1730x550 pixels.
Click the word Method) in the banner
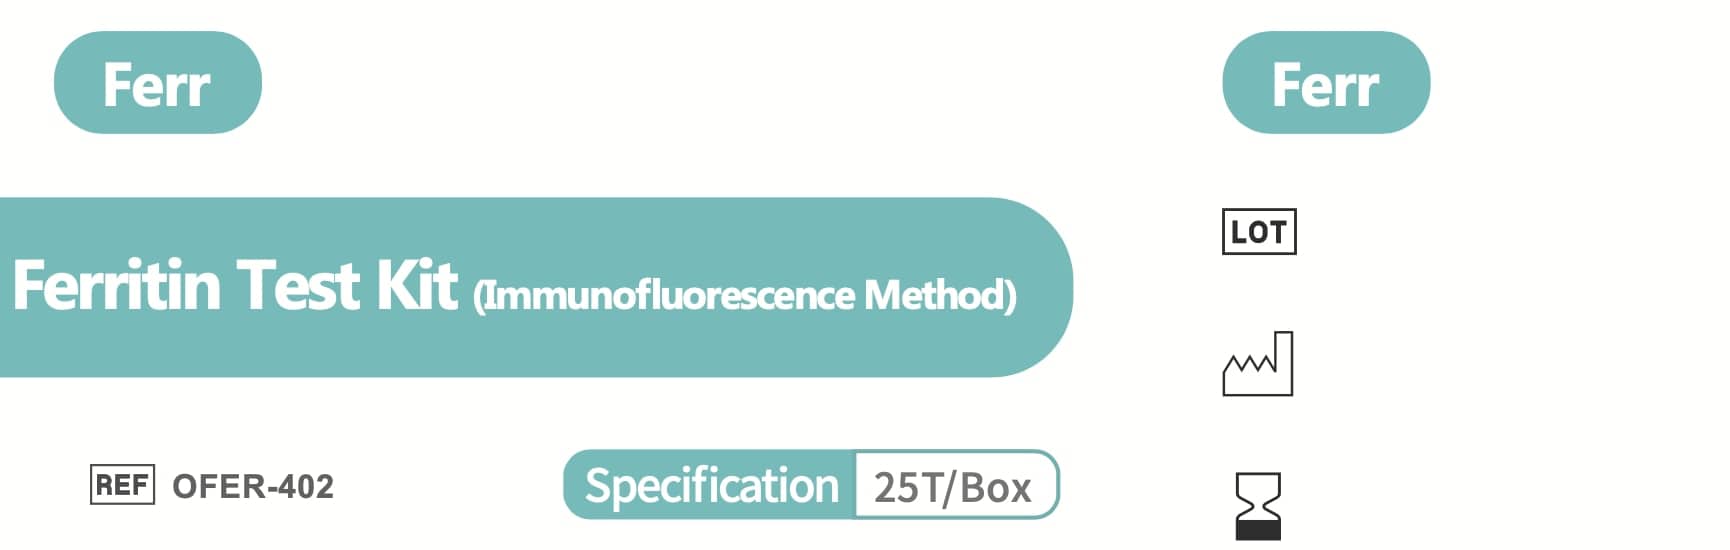941,296
